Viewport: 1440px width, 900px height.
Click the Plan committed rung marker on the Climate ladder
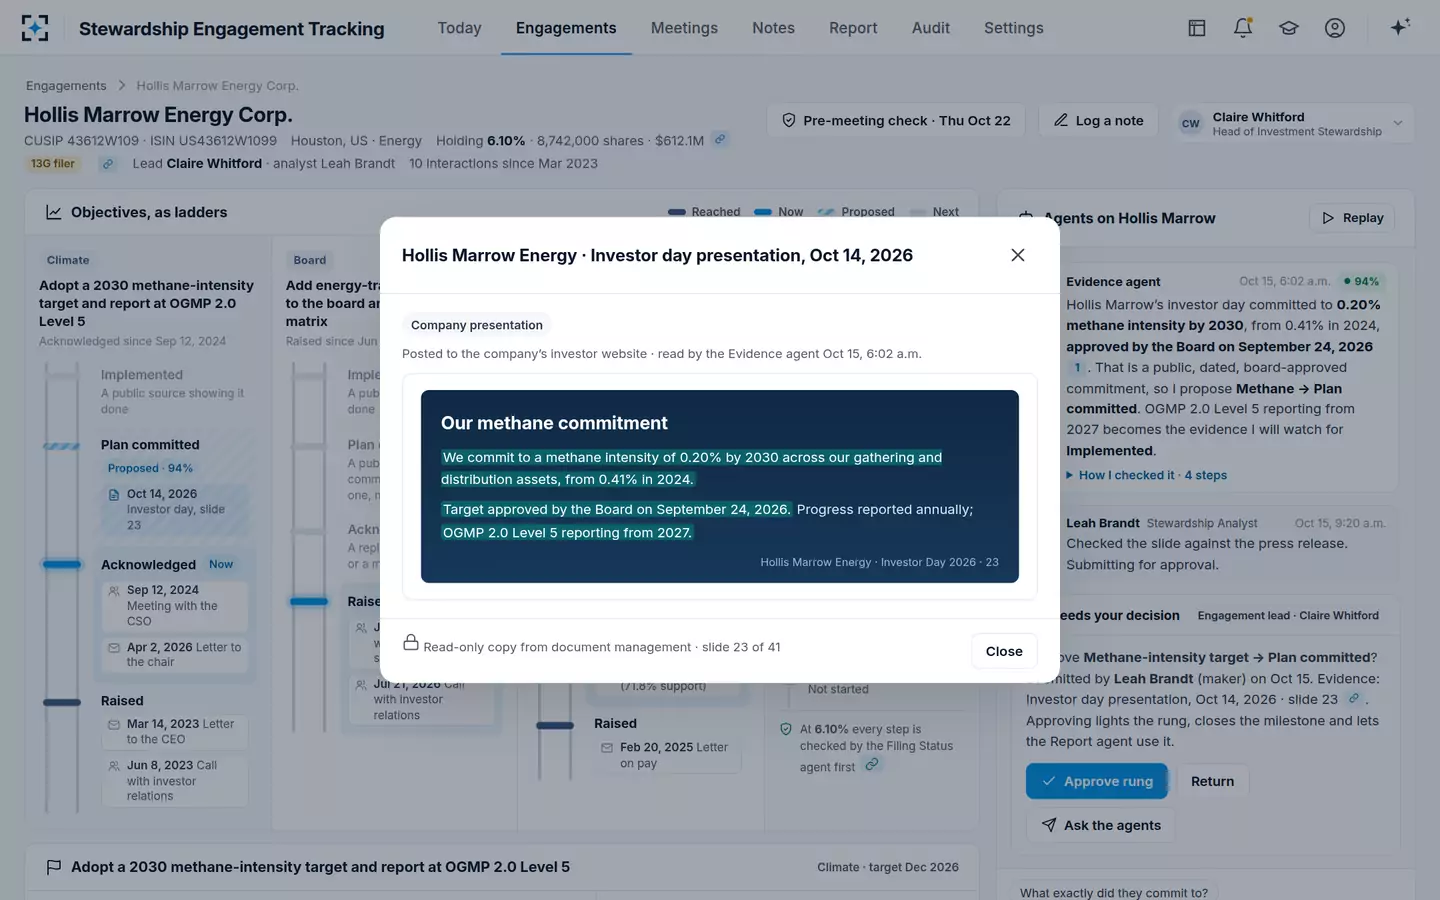[x=62, y=446]
